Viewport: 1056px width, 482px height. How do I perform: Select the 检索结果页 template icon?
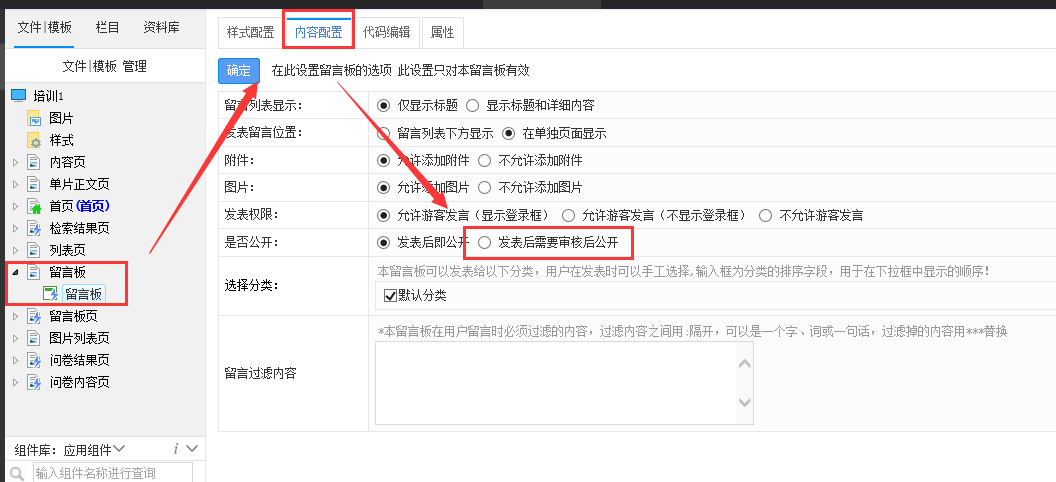[x=33, y=228]
